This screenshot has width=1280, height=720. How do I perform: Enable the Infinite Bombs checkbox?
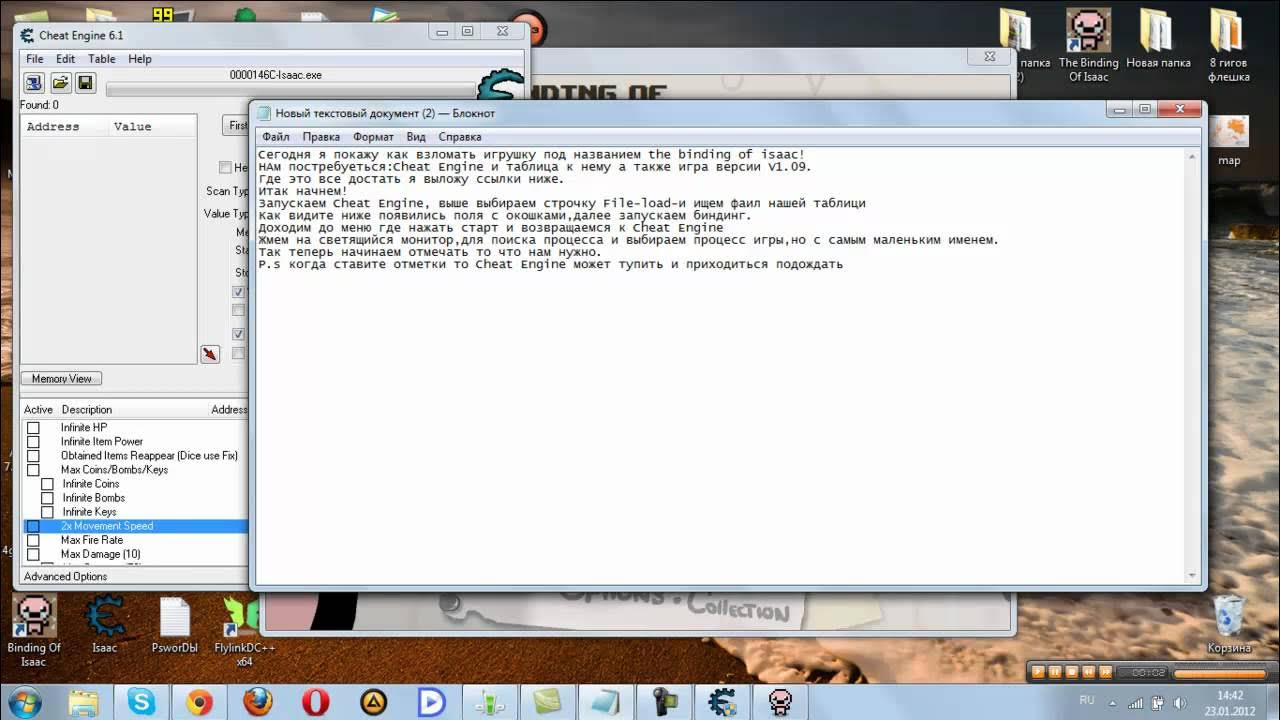tap(47, 498)
